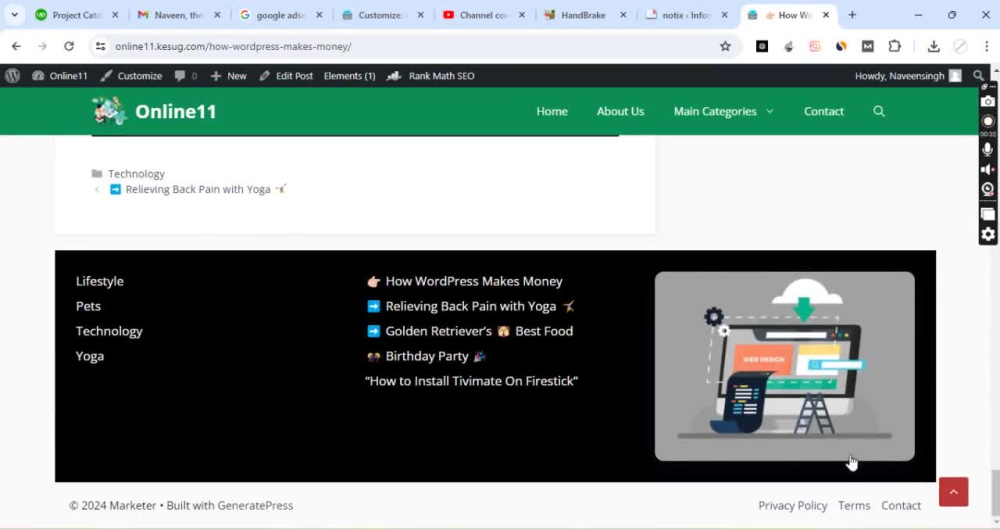Click the web design illustration in footer

point(784,366)
